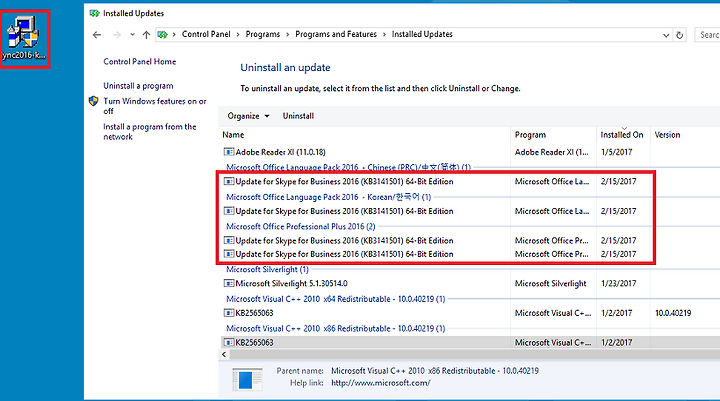Go up one level with the up arrow

click(146, 35)
